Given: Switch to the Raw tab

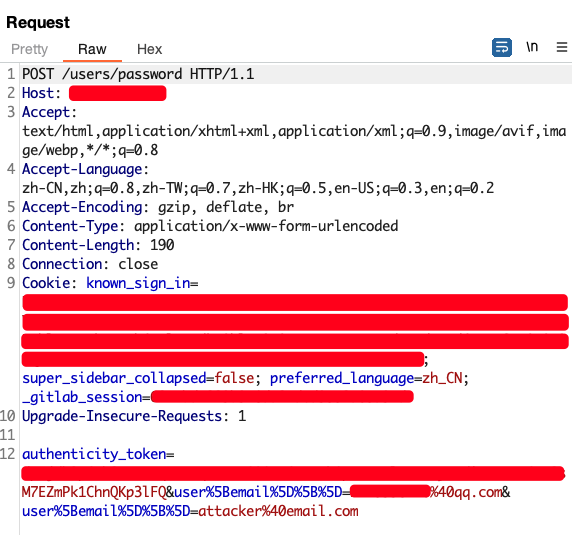Looking at the screenshot, I should (92, 49).
